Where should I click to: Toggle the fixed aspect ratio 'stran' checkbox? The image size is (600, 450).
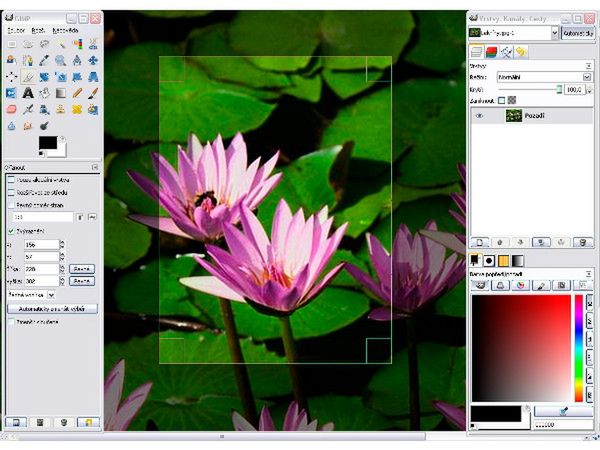pyautogui.click(x=11, y=205)
